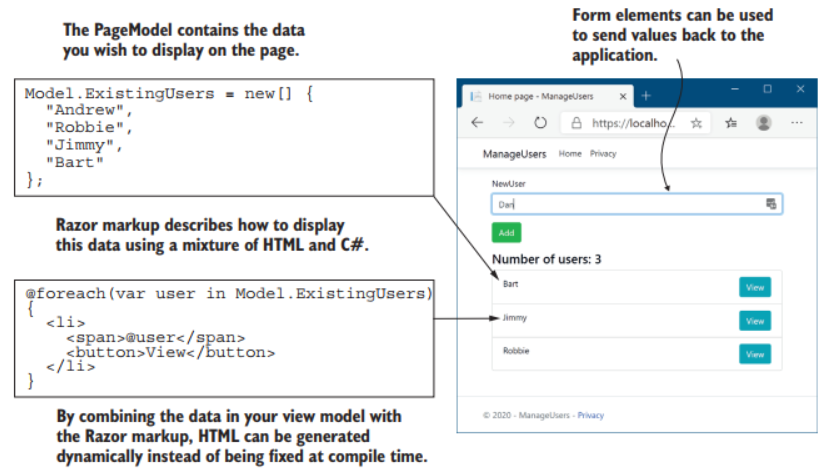This screenshot has width=834, height=469.
Task: Bookmark the page with the star icon
Action: point(696,123)
